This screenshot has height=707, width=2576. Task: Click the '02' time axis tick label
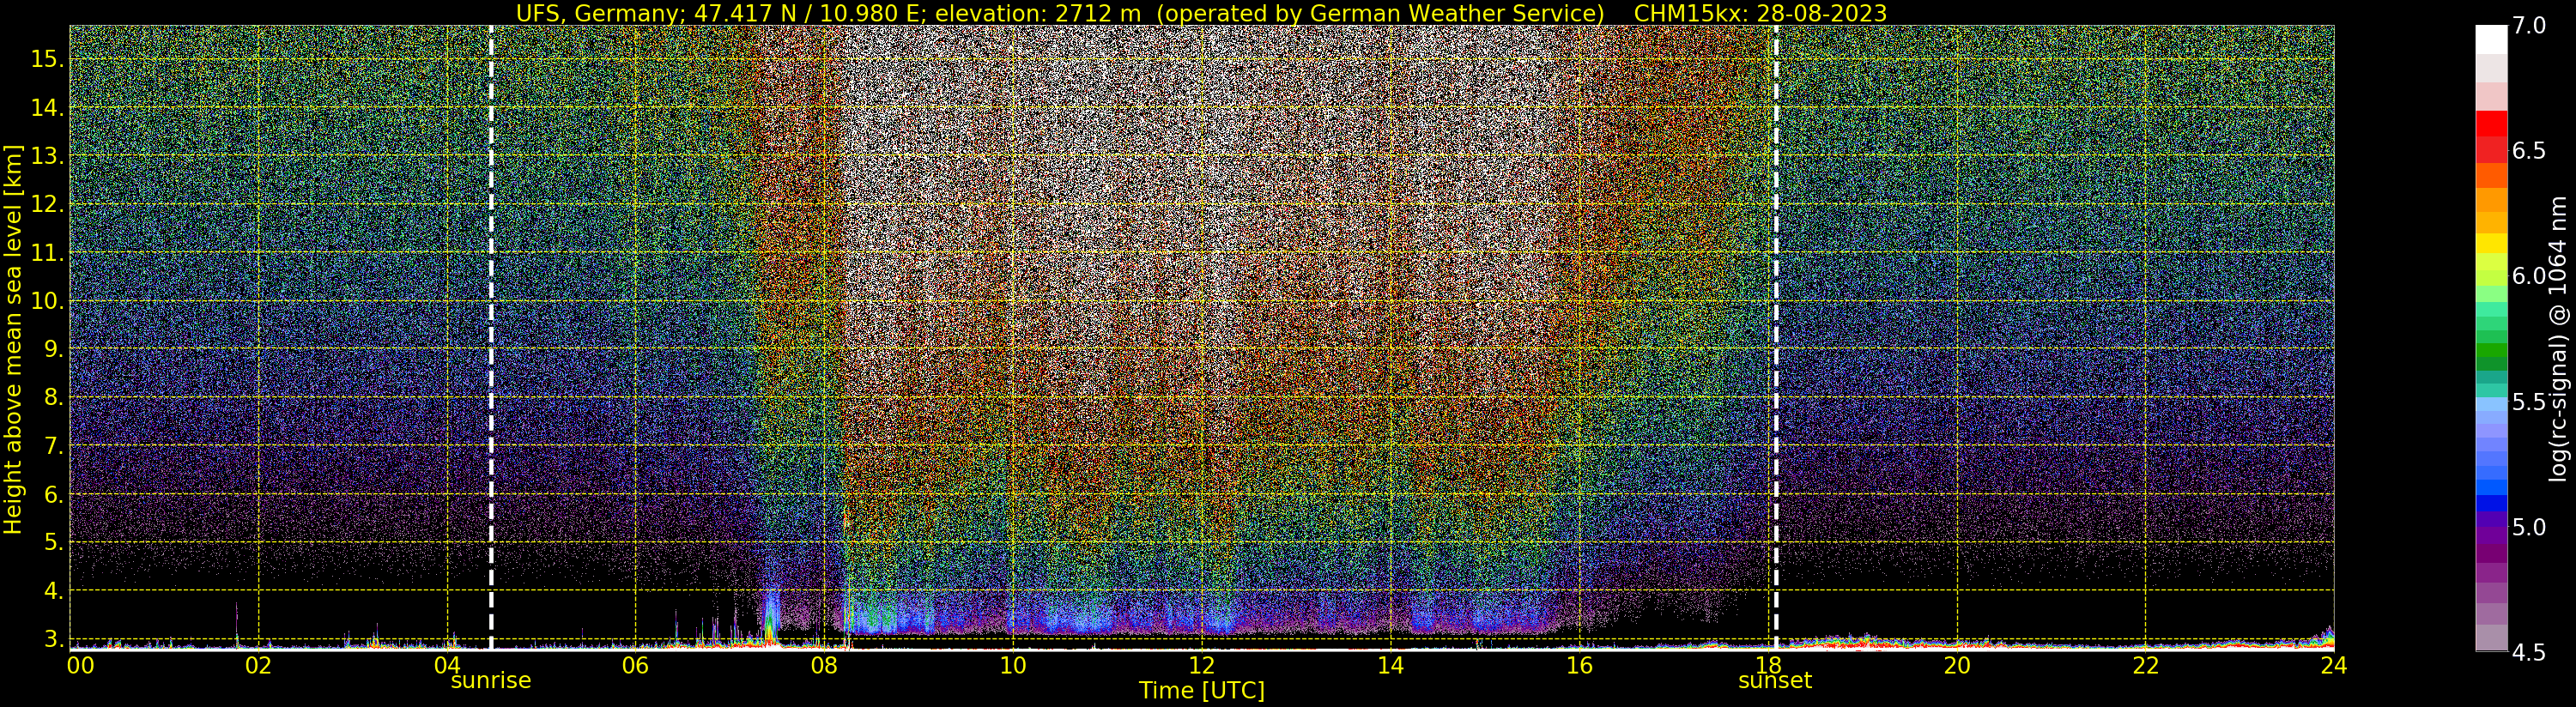(x=258, y=665)
